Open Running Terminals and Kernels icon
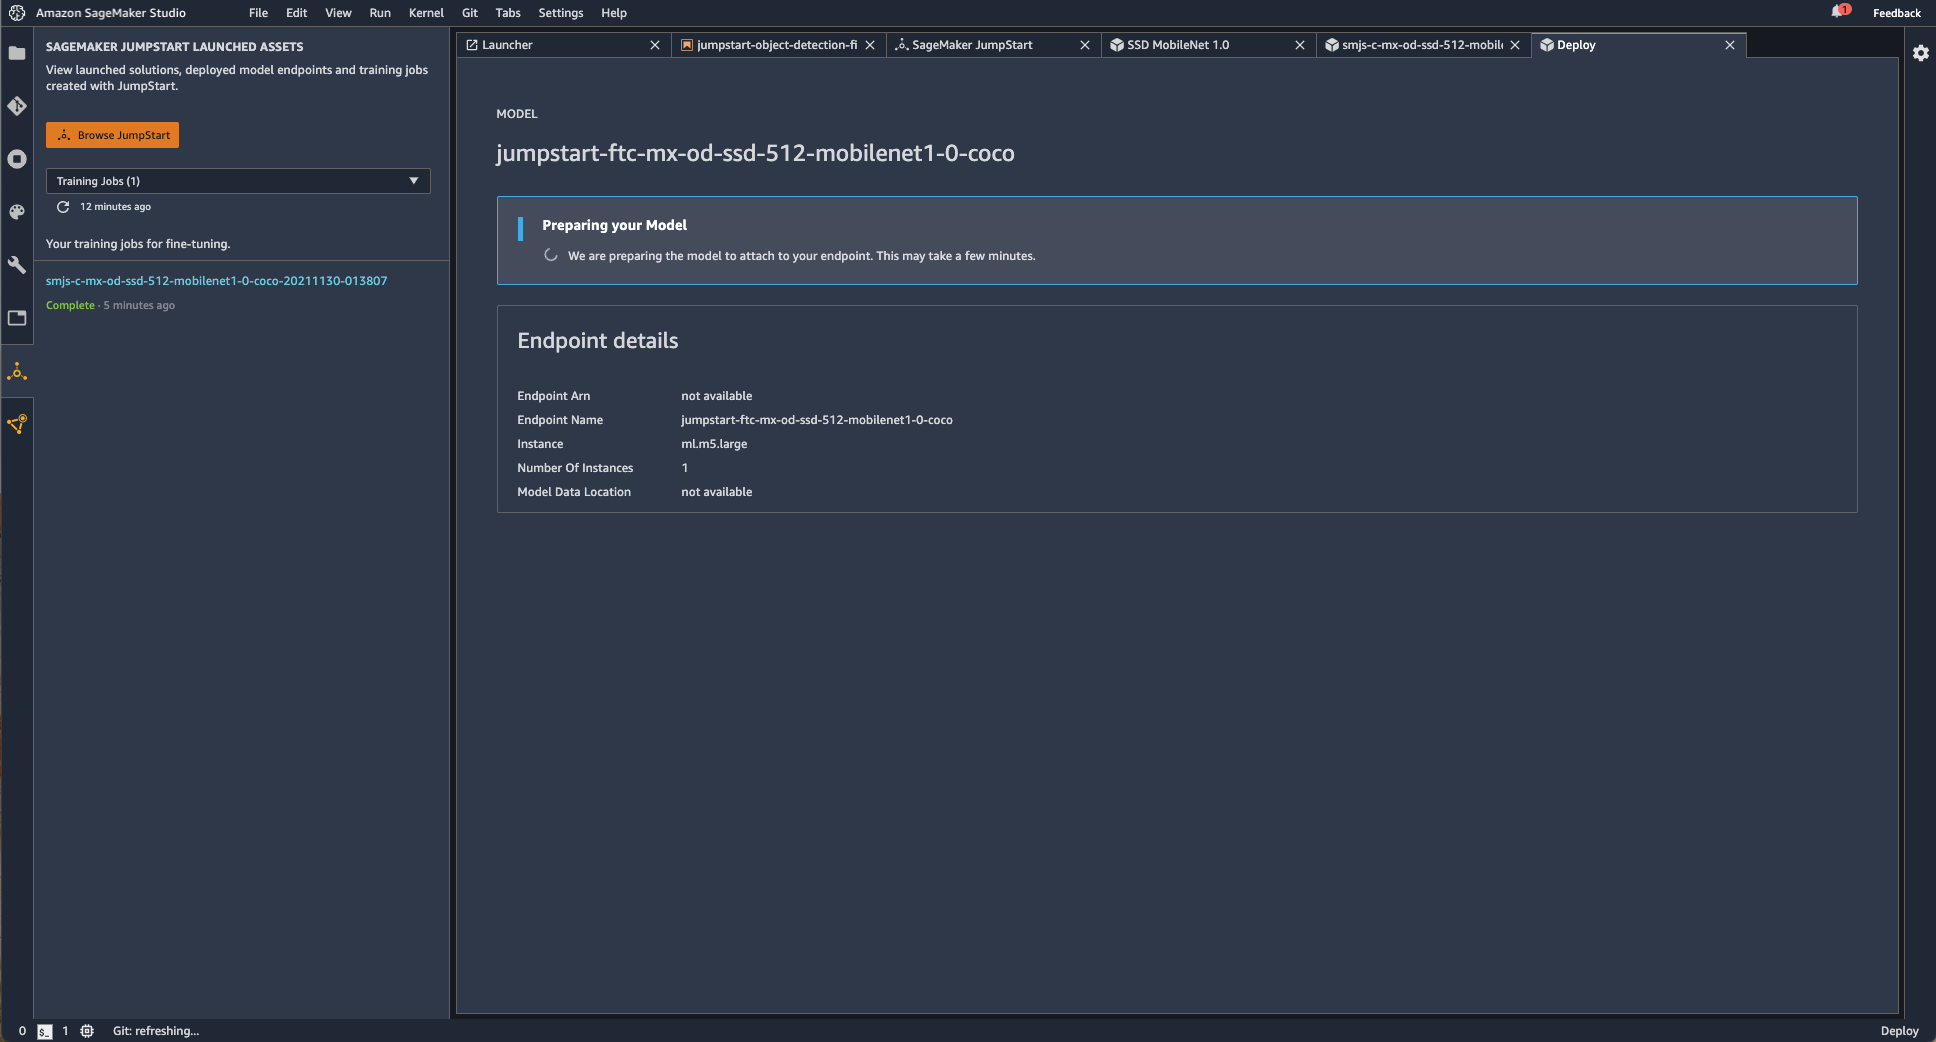 click(17, 159)
